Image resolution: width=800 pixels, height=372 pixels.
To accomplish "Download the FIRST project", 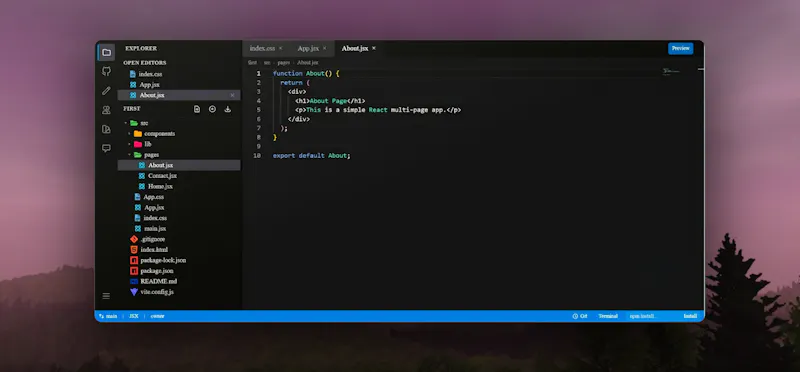I will [228, 109].
